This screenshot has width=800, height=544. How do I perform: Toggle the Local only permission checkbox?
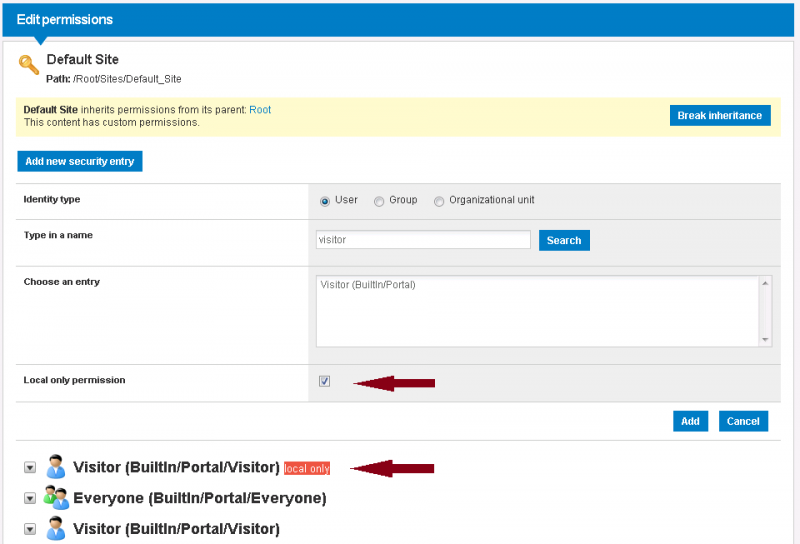324,381
